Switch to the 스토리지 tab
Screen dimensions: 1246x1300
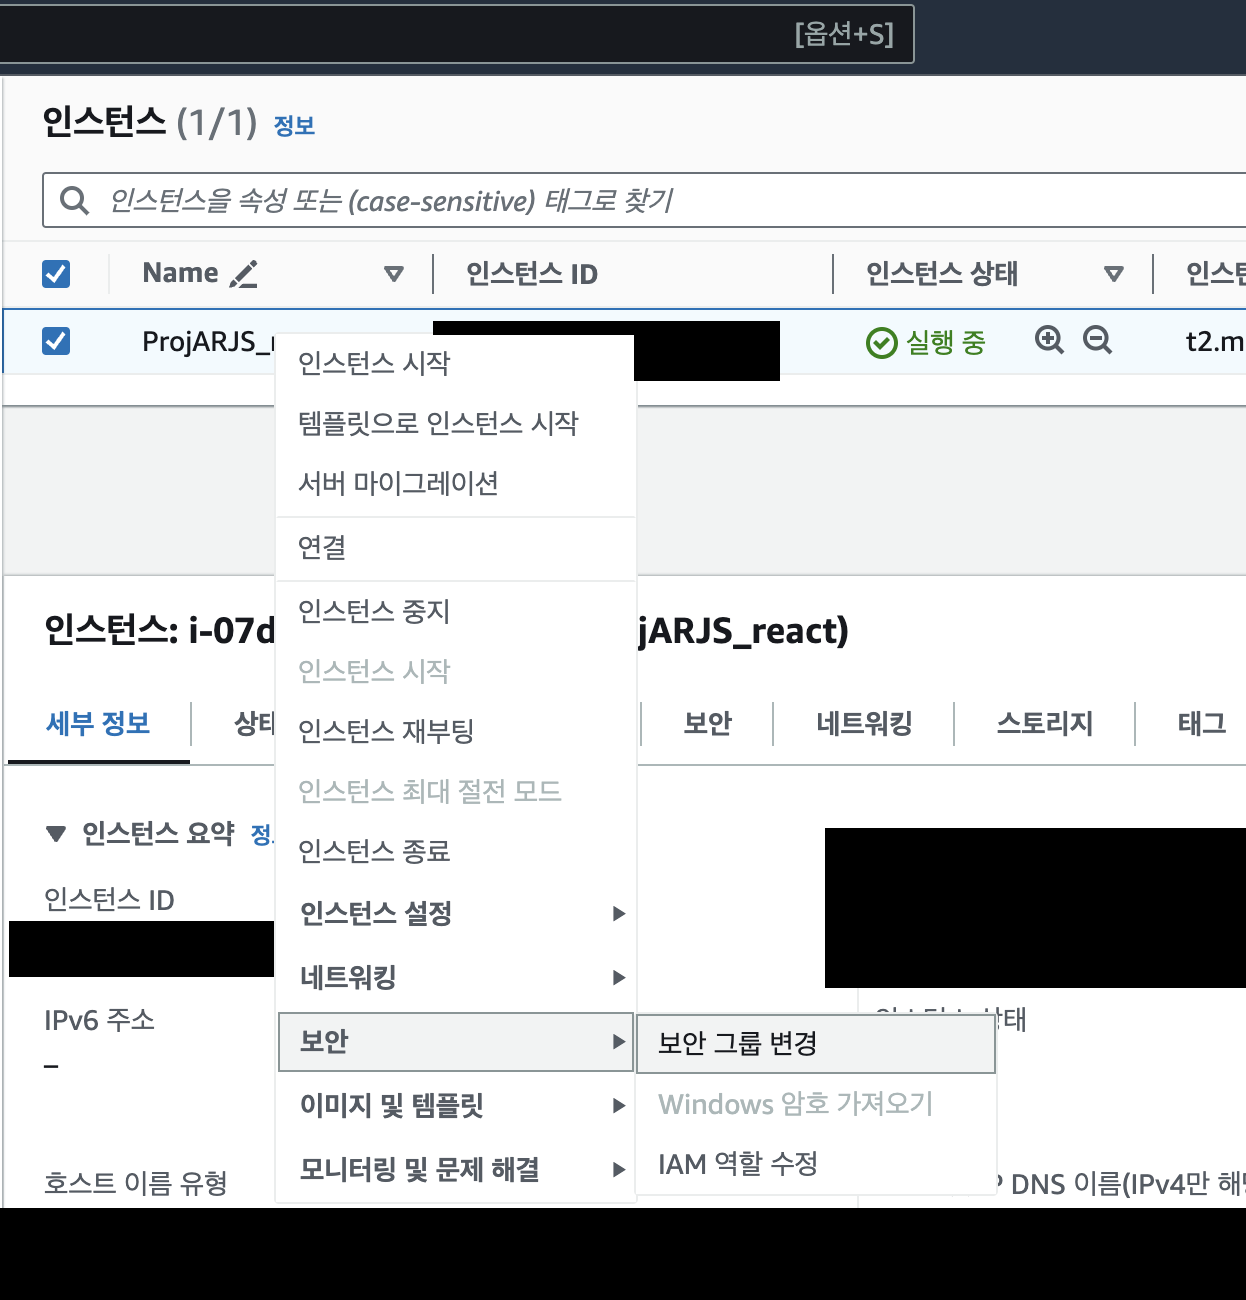click(1044, 723)
